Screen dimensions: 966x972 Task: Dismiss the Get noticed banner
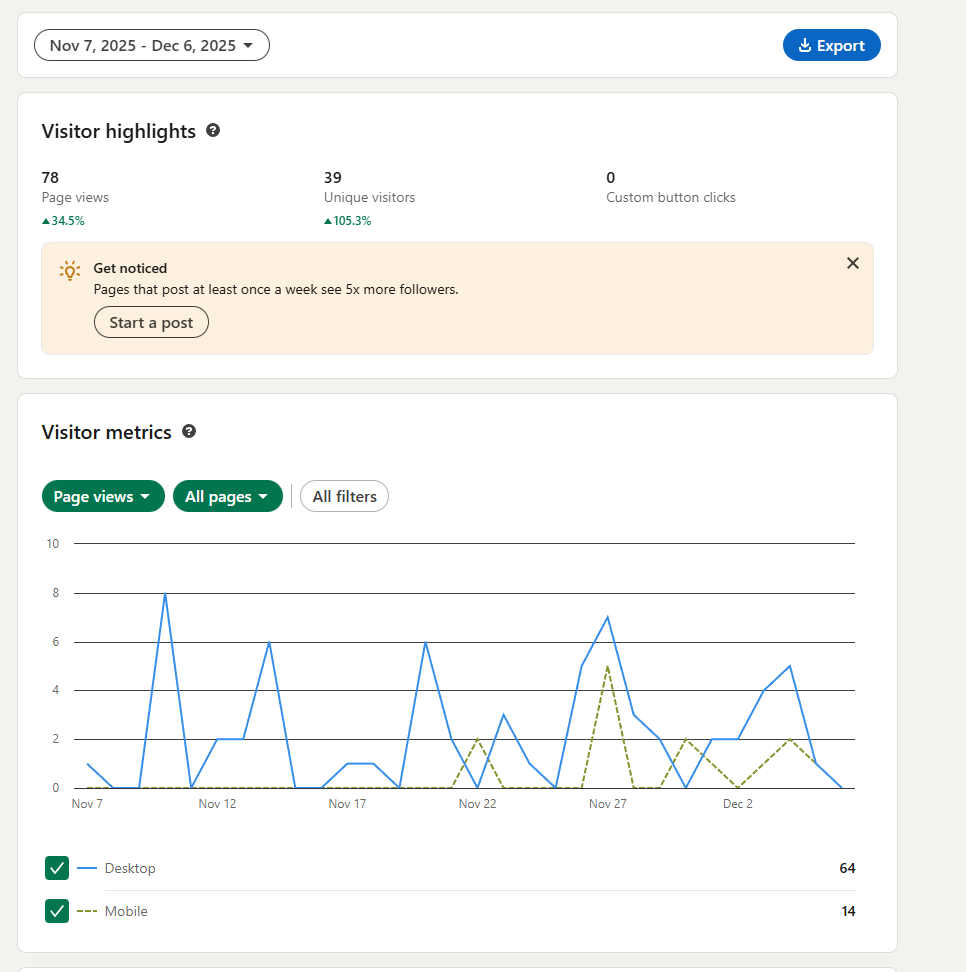(852, 263)
